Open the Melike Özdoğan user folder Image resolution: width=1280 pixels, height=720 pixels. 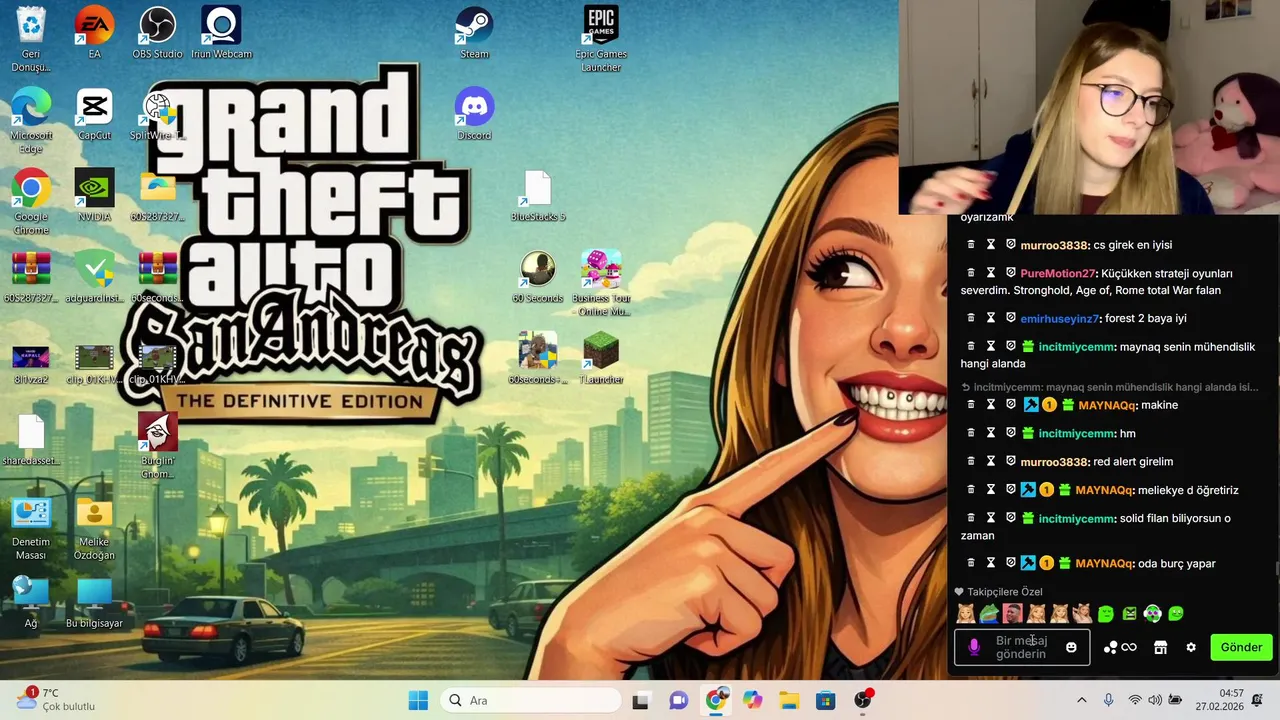[x=94, y=527]
